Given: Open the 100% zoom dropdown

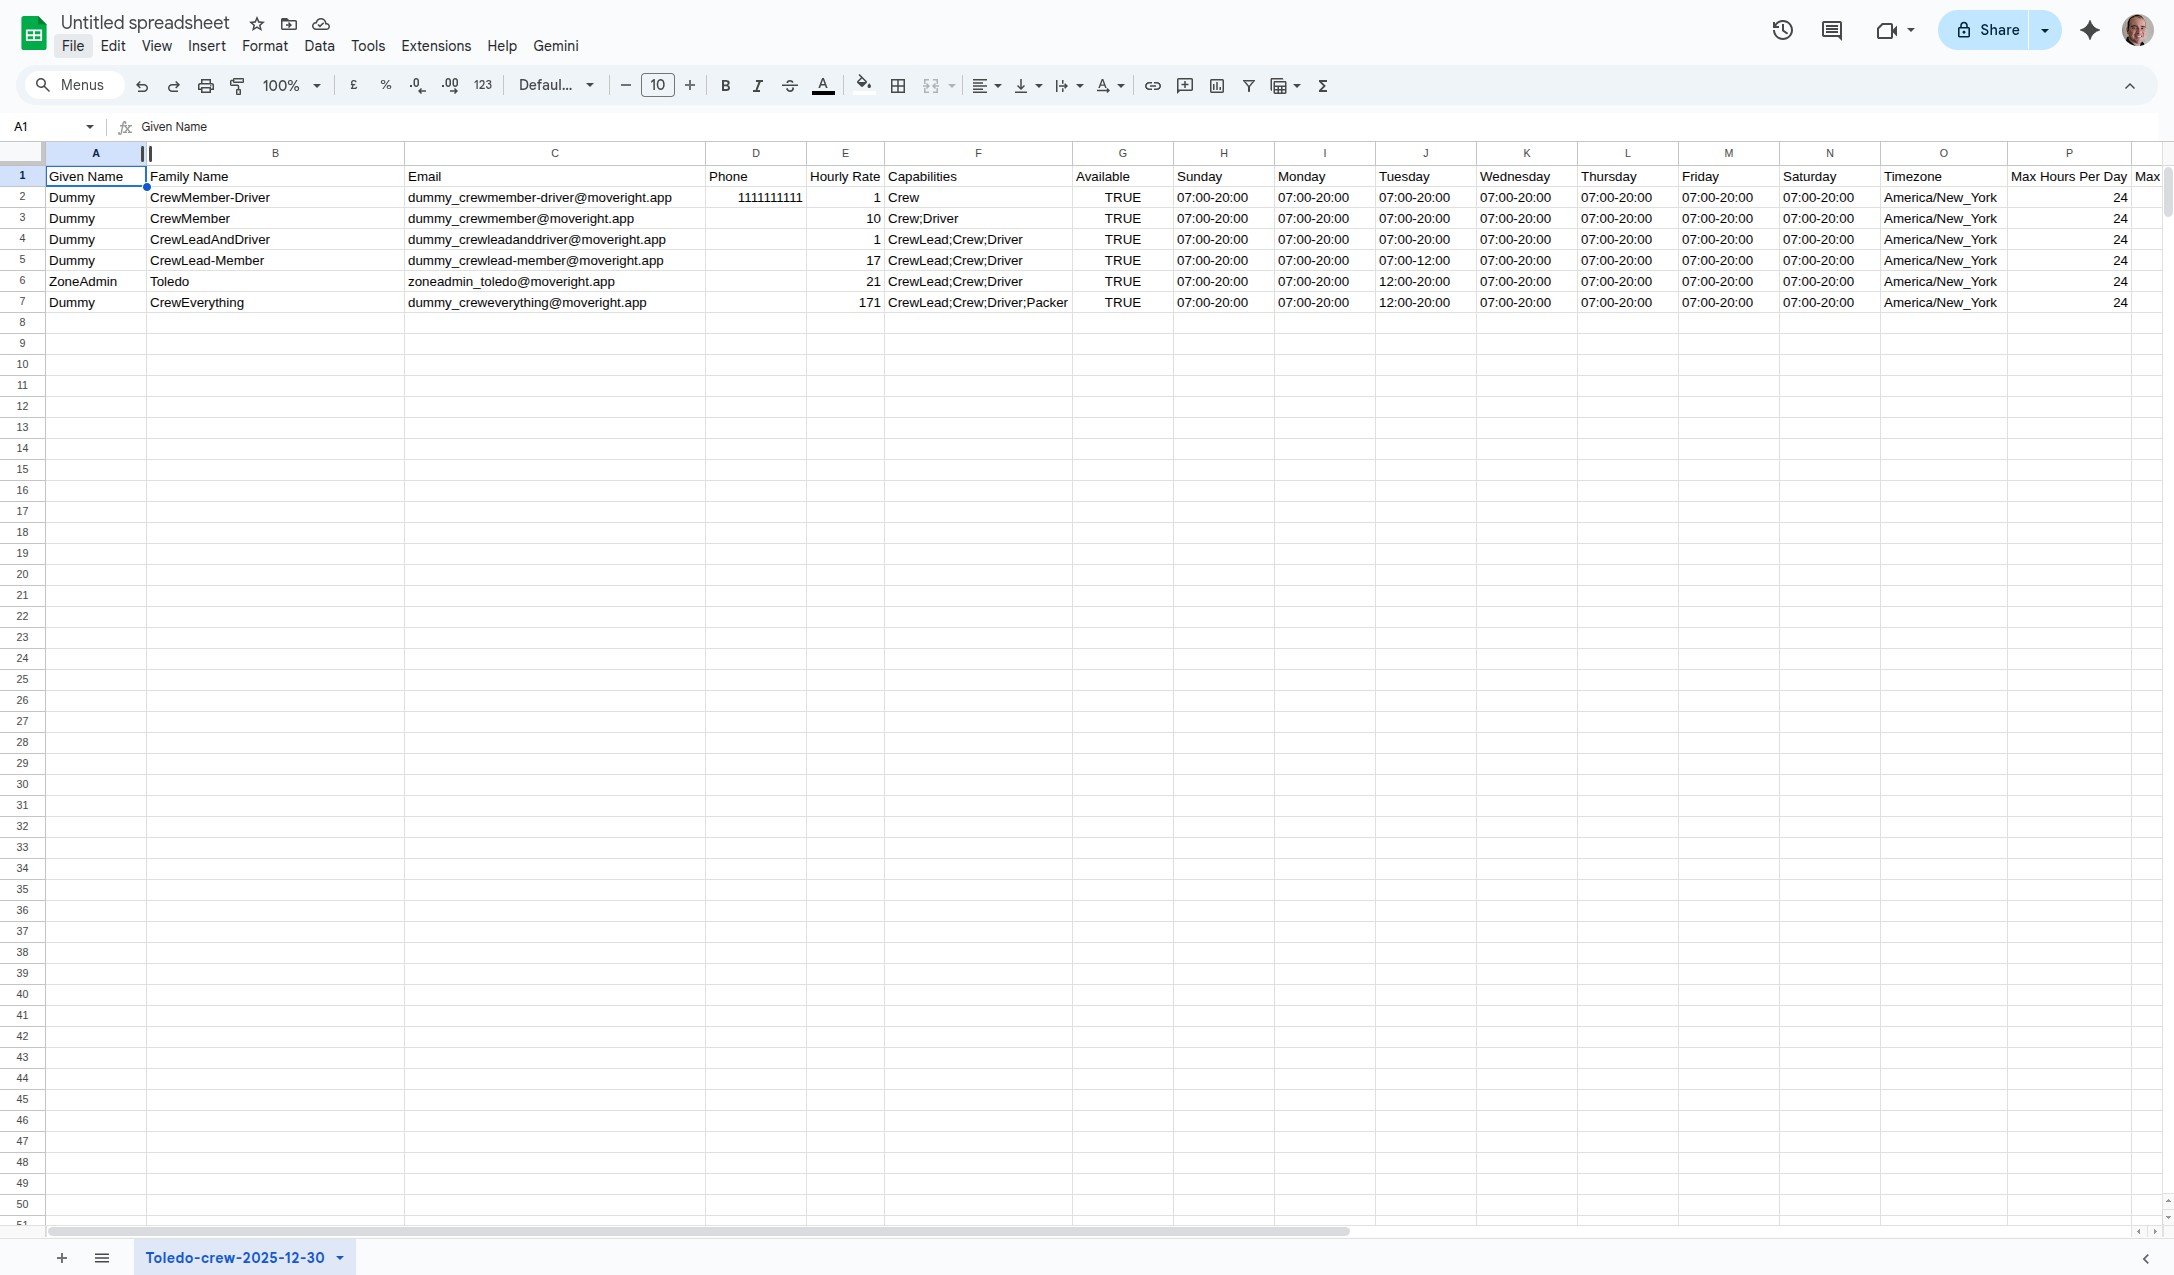Looking at the screenshot, I should click(291, 86).
